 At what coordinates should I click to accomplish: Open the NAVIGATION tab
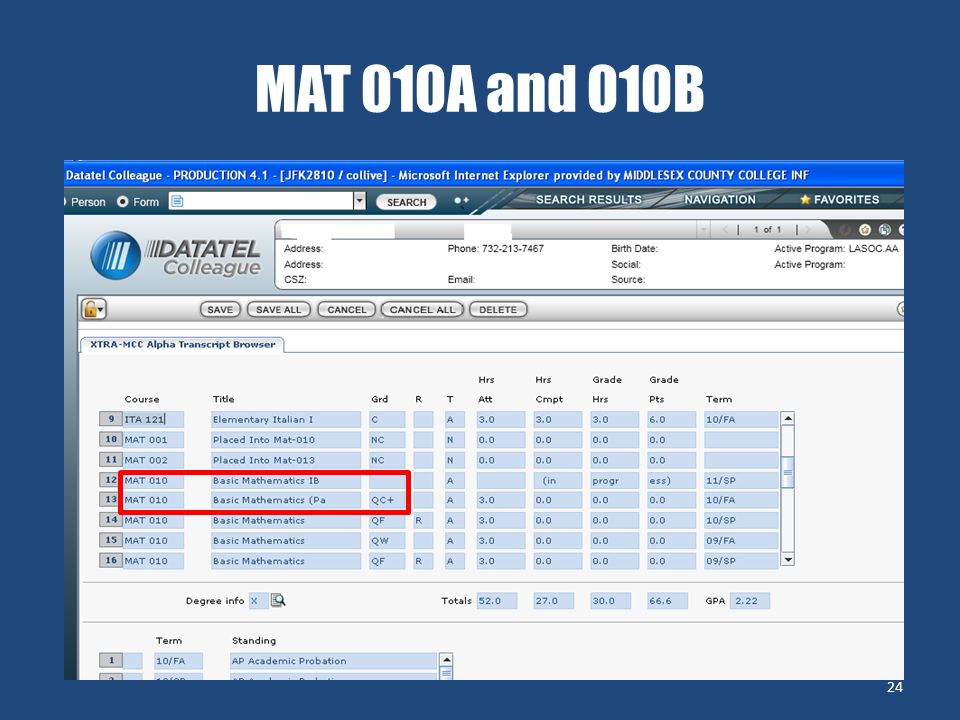pyautogui.click(x=719, y=200)
